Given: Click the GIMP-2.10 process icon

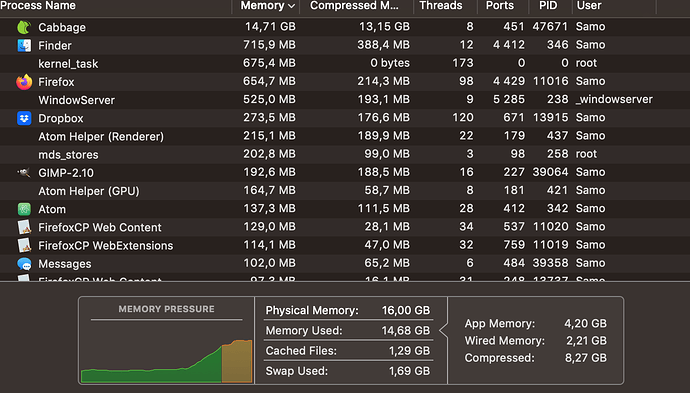Looking at the screenshot, I should 24,173.
